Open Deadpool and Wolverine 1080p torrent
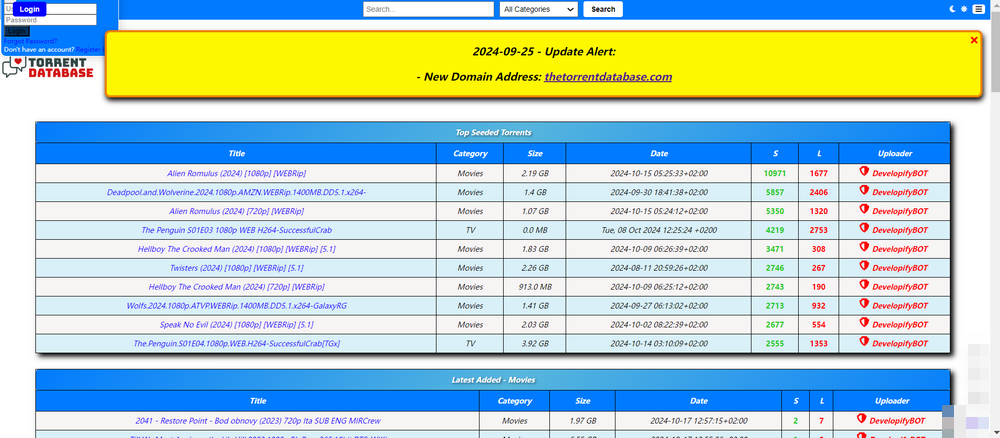 click(237, 192)
